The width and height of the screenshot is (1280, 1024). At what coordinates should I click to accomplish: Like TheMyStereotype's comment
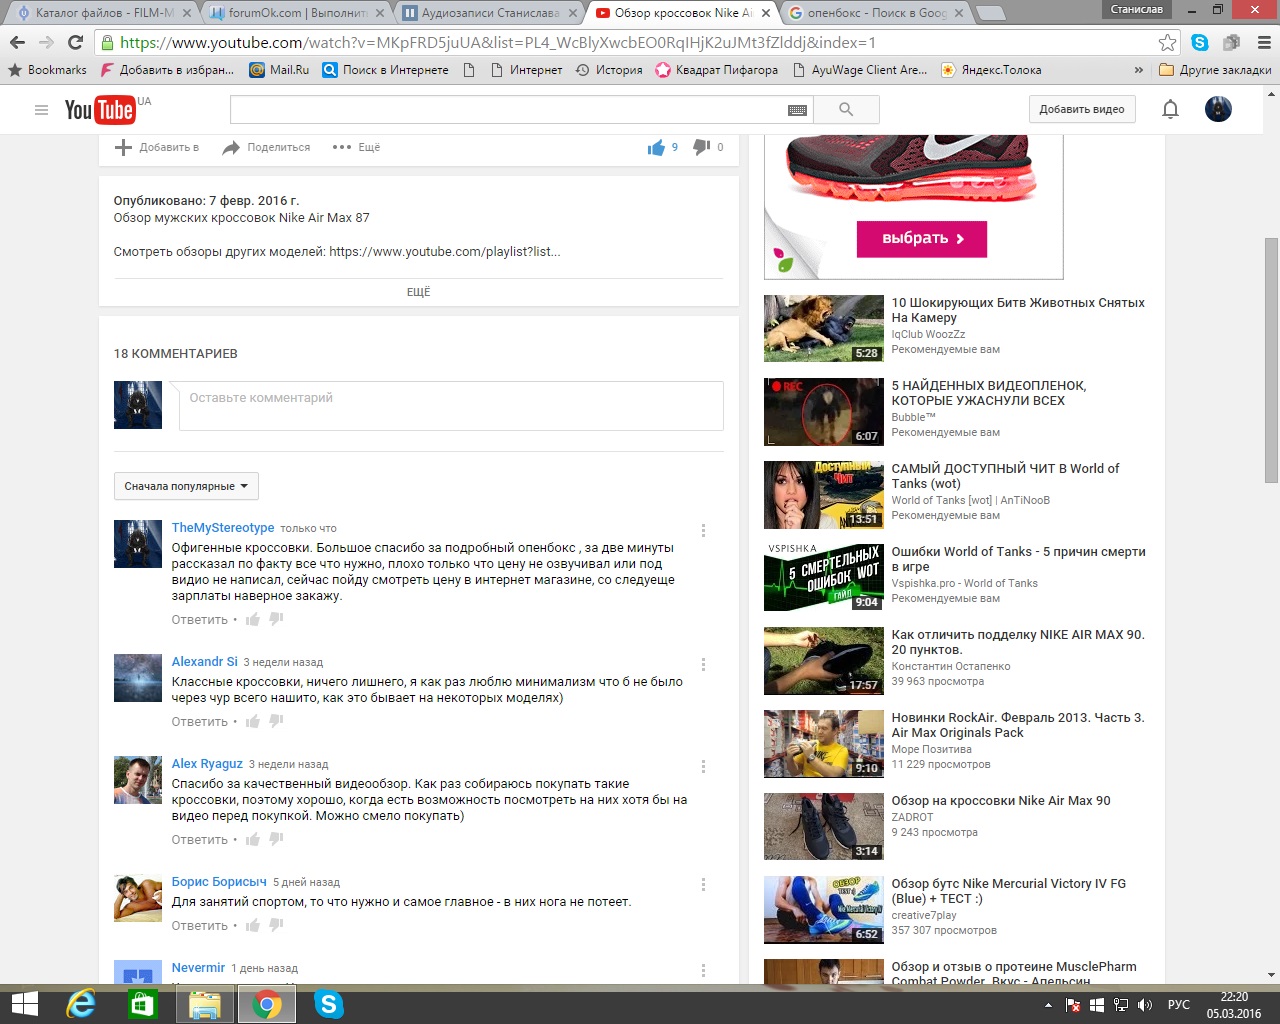tap(253, 620)
